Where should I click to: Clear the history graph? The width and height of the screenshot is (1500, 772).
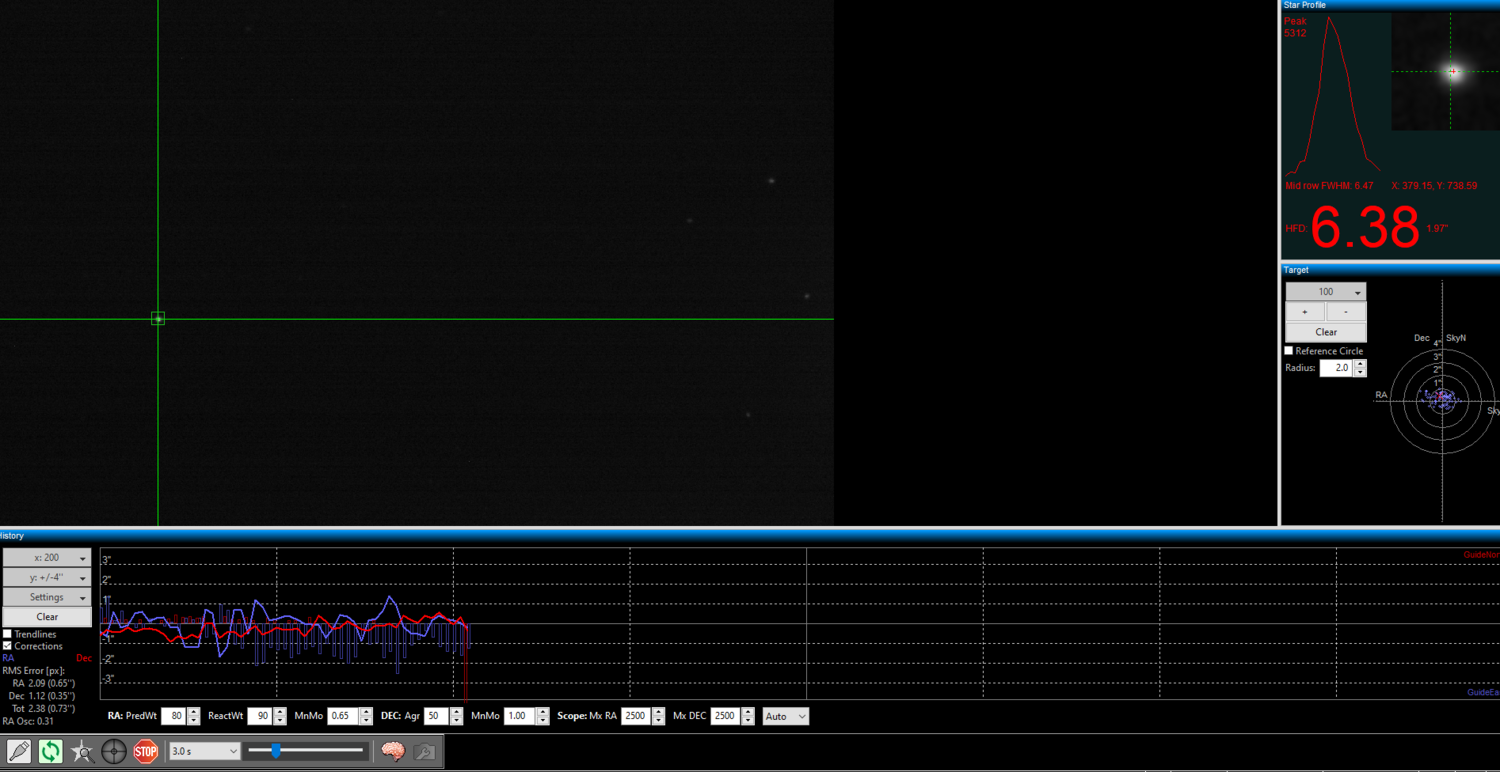(47, 617)
